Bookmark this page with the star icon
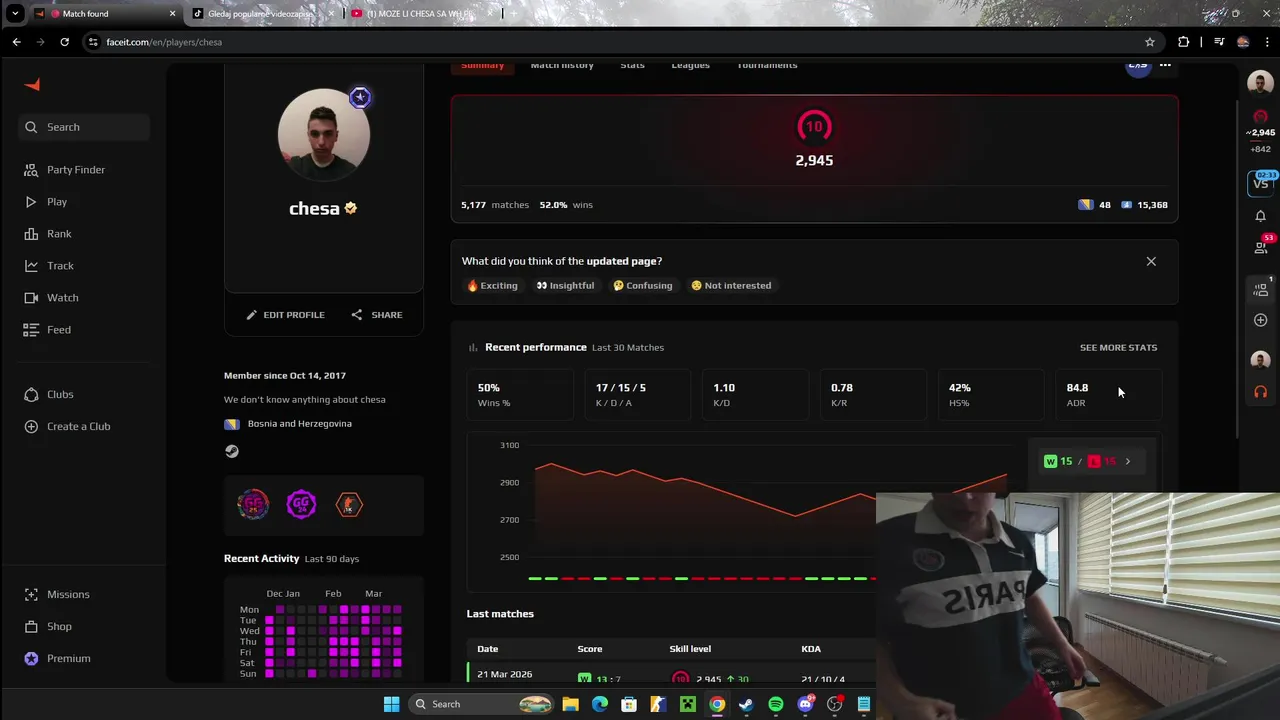This screenshot has width=1280, height=720. (1150, 42)
